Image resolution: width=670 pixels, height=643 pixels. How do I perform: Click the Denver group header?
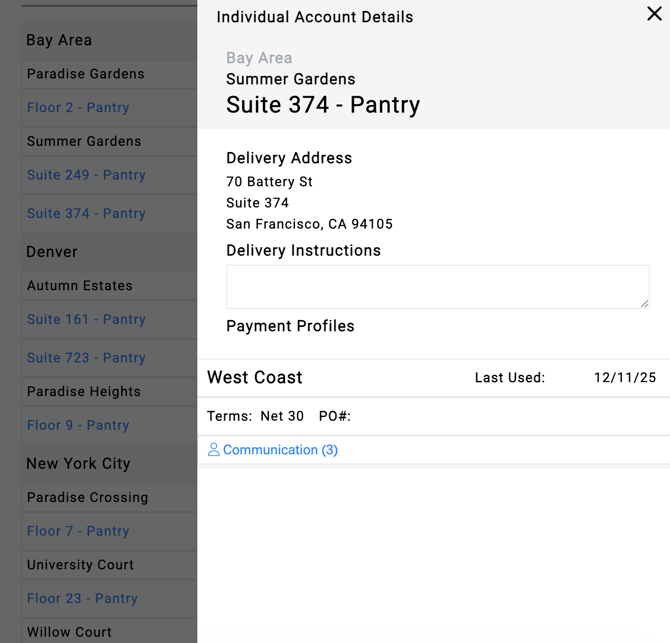point(52,252)
